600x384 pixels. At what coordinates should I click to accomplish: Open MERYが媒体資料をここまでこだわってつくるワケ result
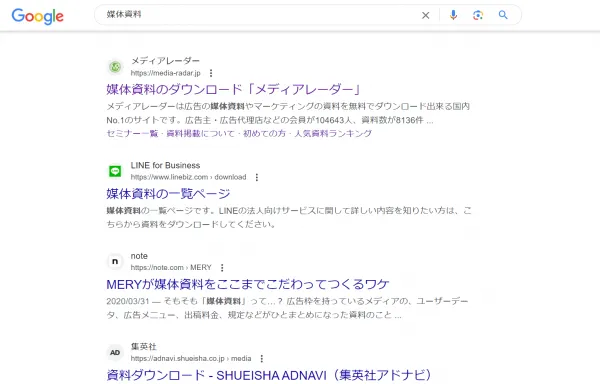pos(248,284)
